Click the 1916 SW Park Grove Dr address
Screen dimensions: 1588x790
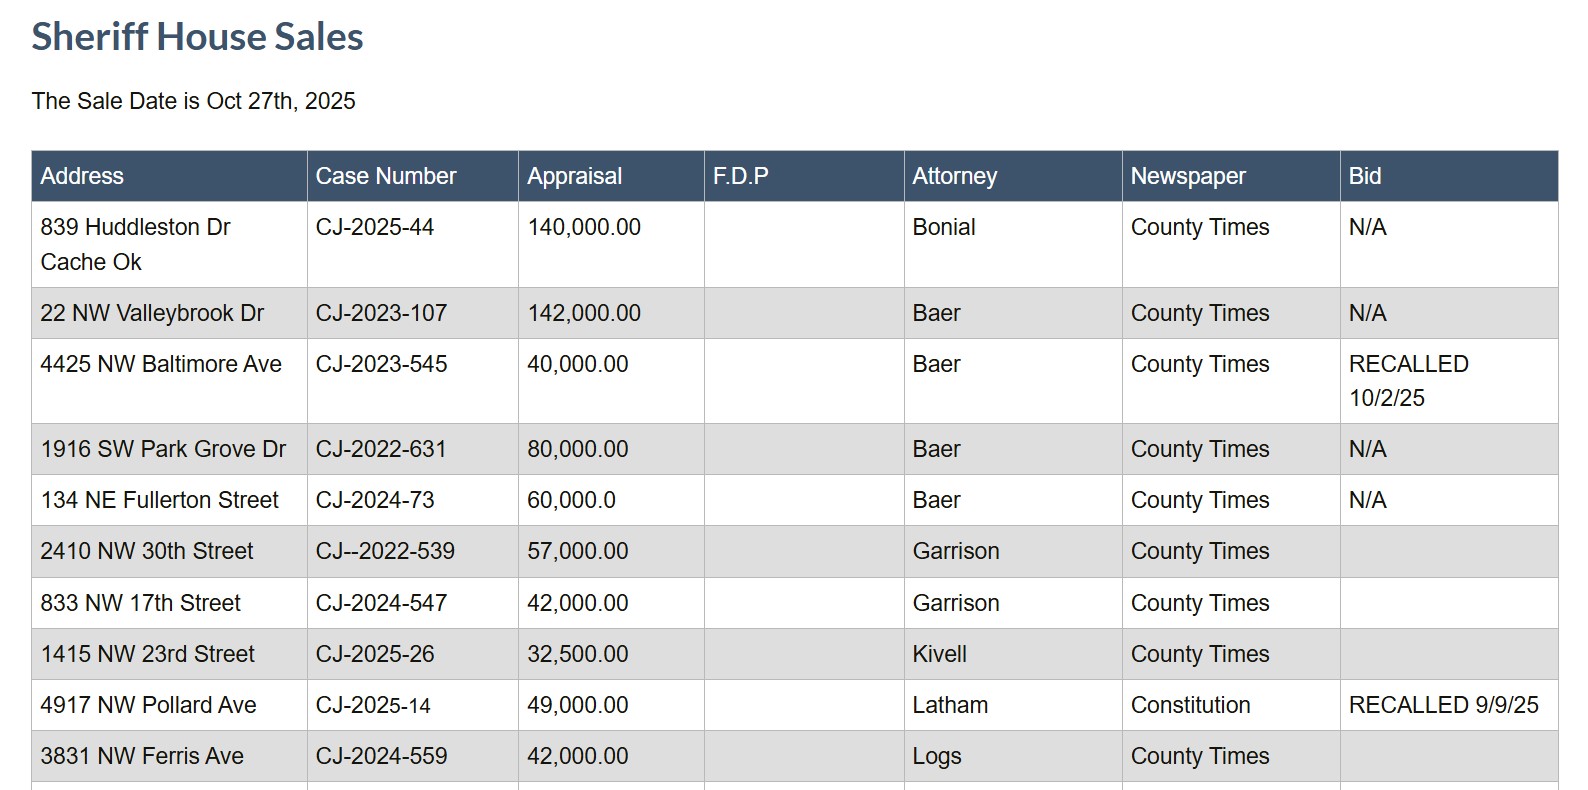163,449
